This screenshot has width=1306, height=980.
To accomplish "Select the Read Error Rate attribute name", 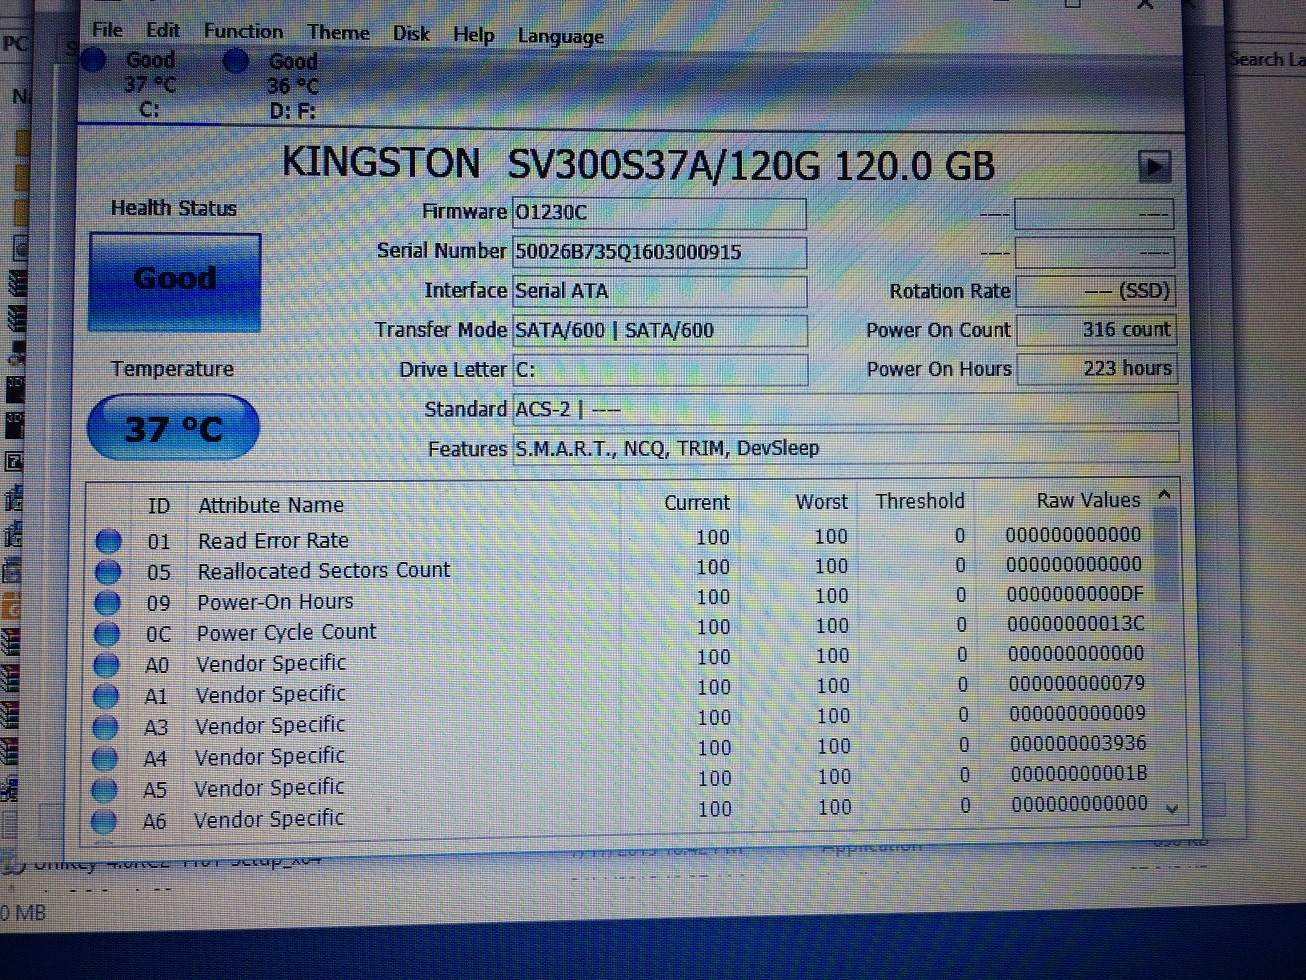I will (273, 541).
